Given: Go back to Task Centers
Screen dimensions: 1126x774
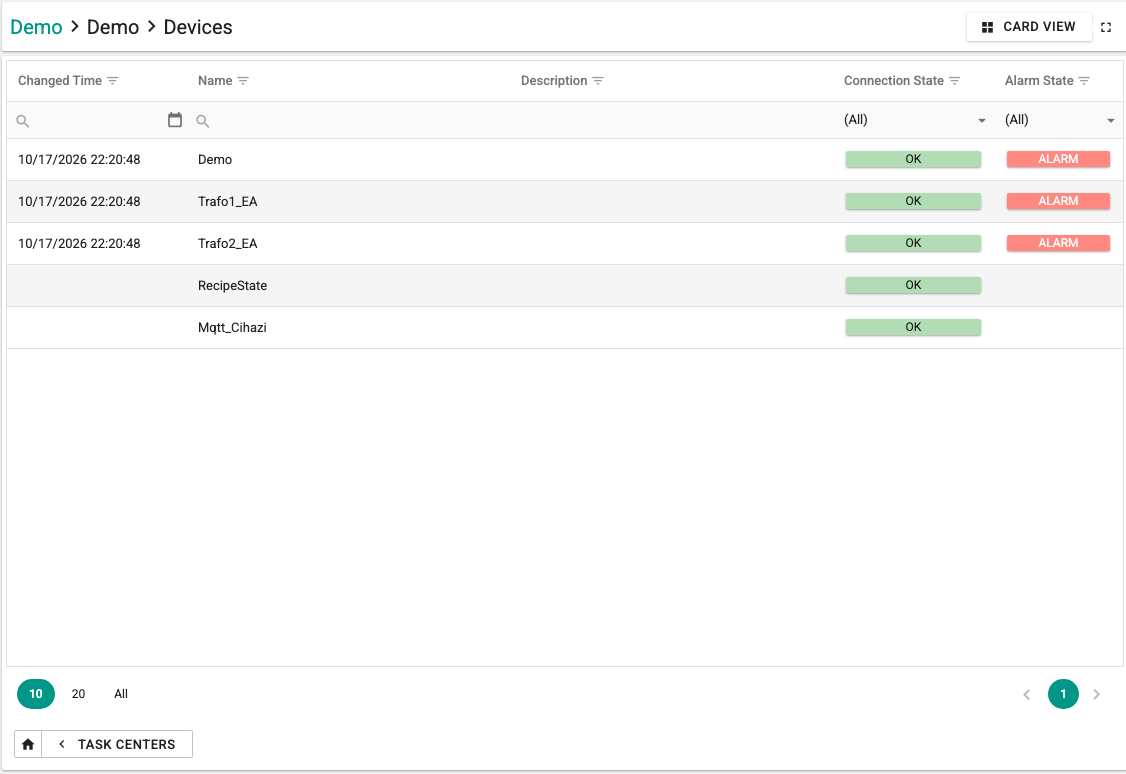Looking at the screenshot, I should (x=117, y=744).
